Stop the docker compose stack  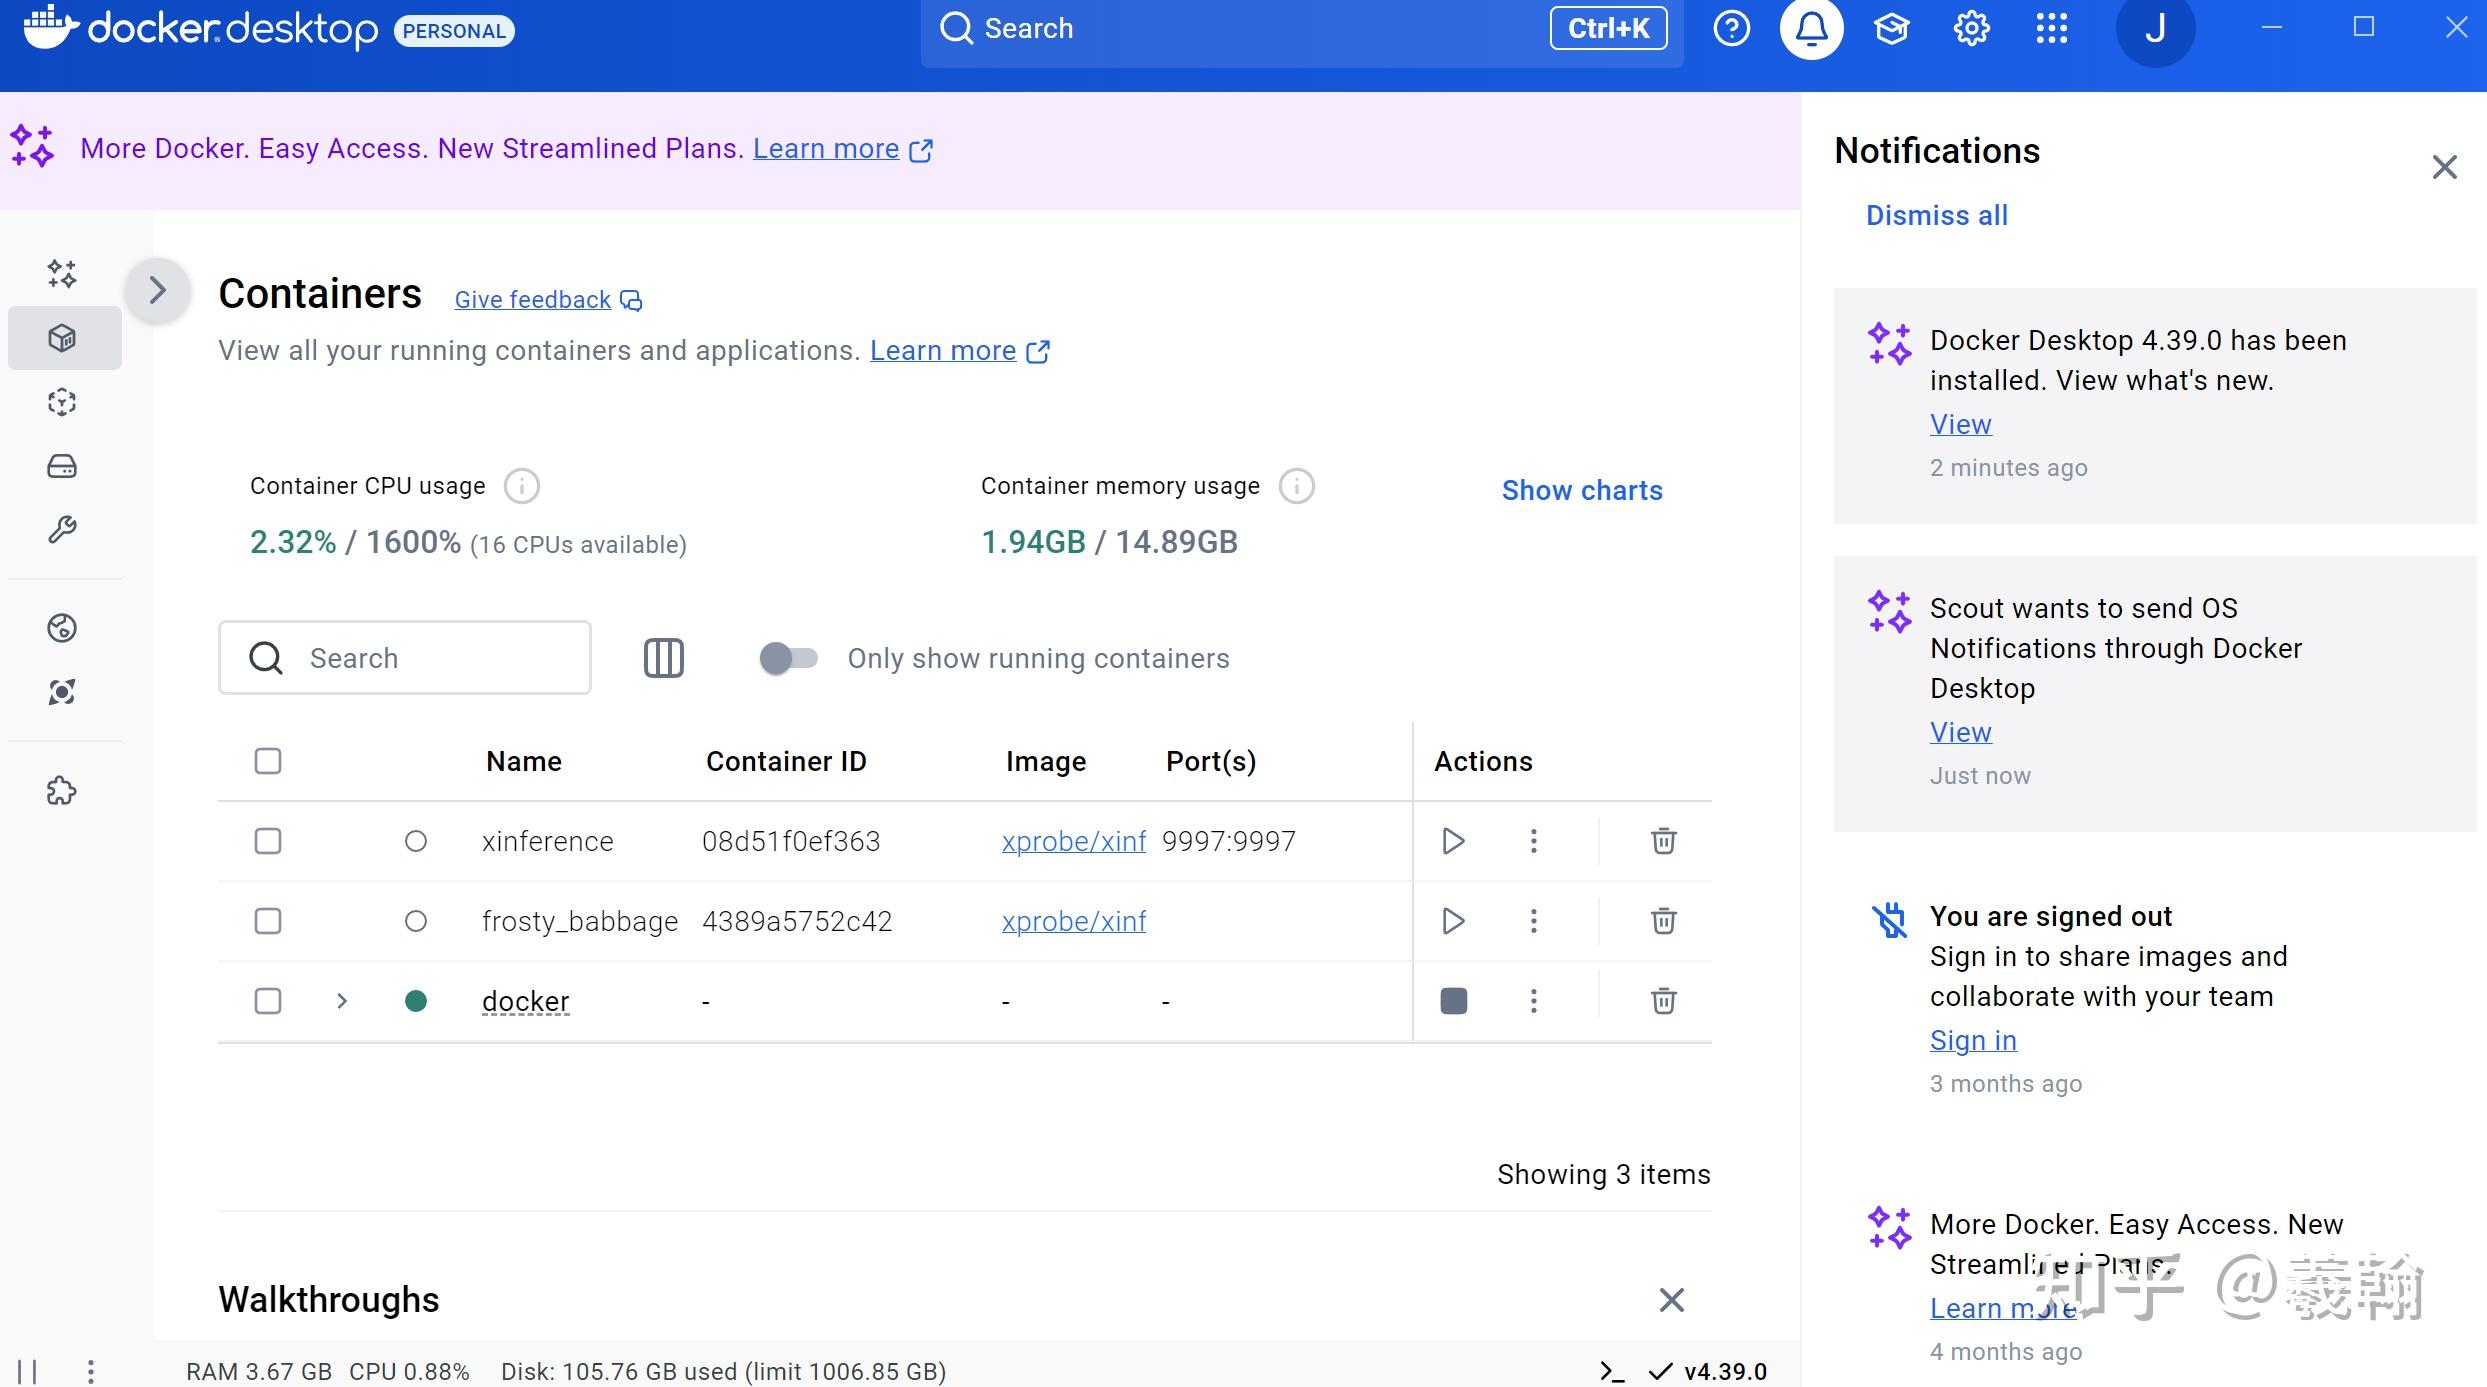[1453, 1001]
